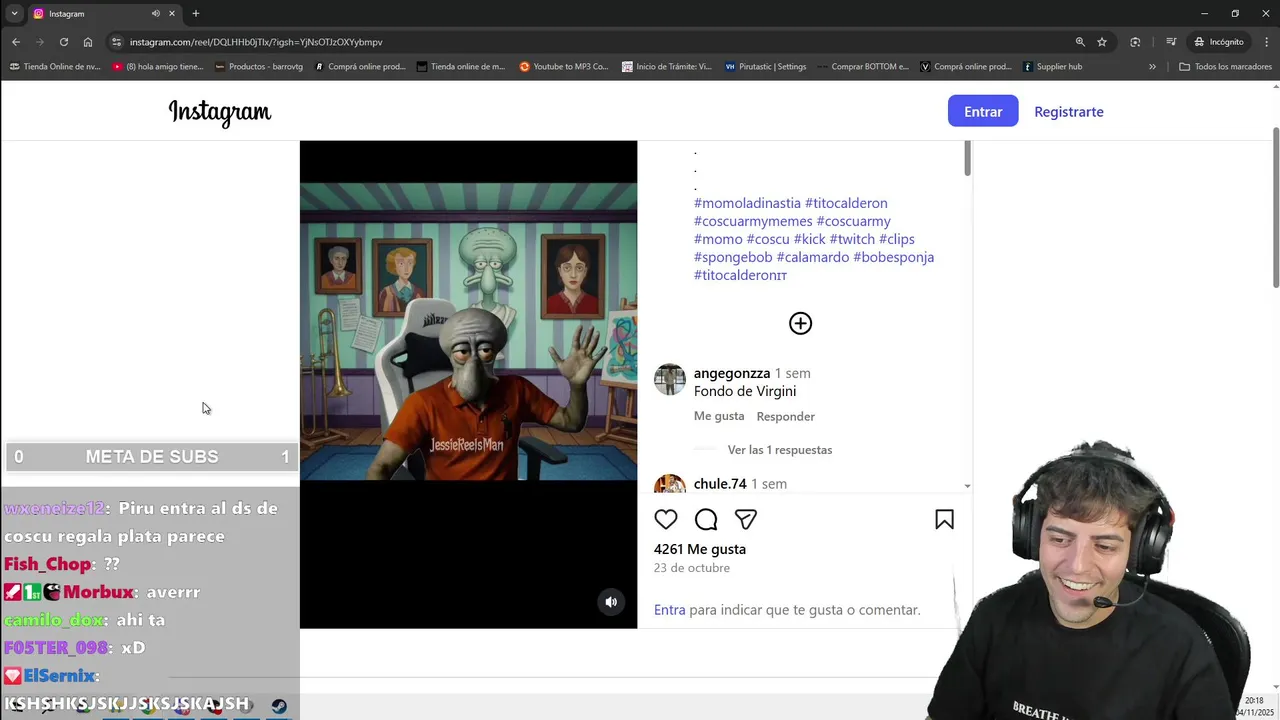Click the address bar URL
This screenshot has width=1280, height=720.
pyautogui.click(x=256, y=42)
